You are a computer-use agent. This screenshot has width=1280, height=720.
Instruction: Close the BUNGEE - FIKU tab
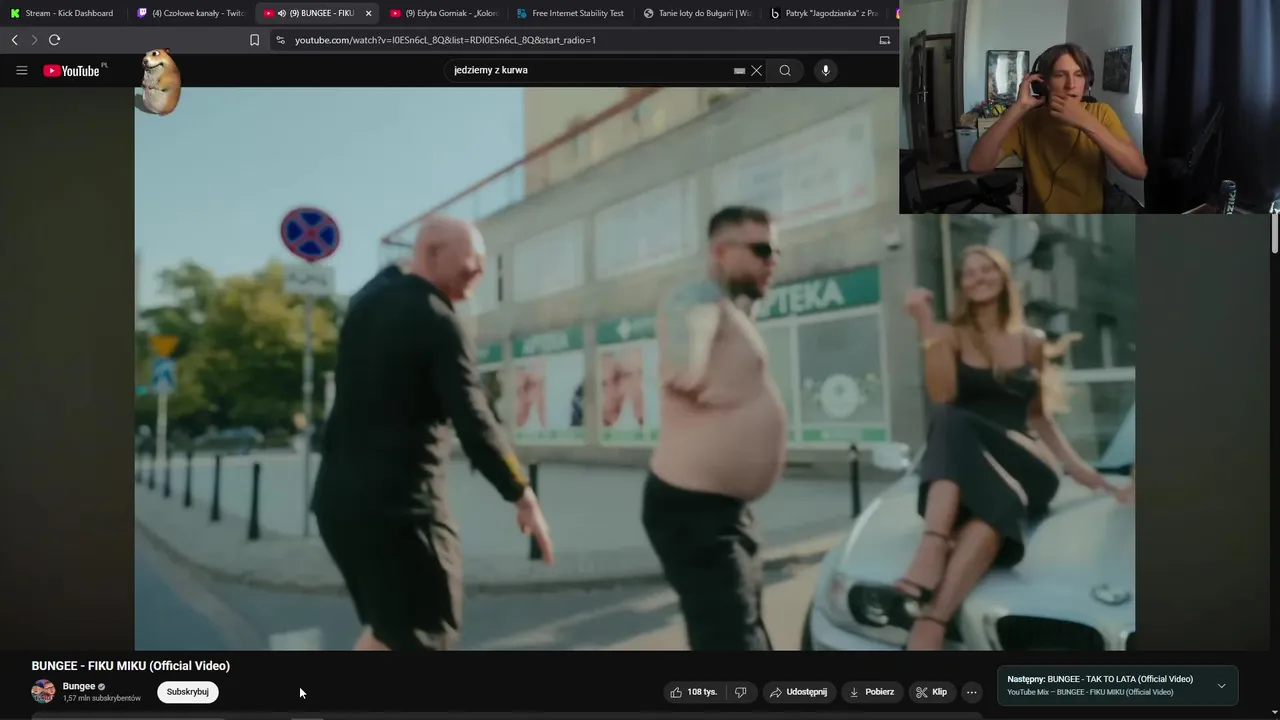tap(368, 13)
